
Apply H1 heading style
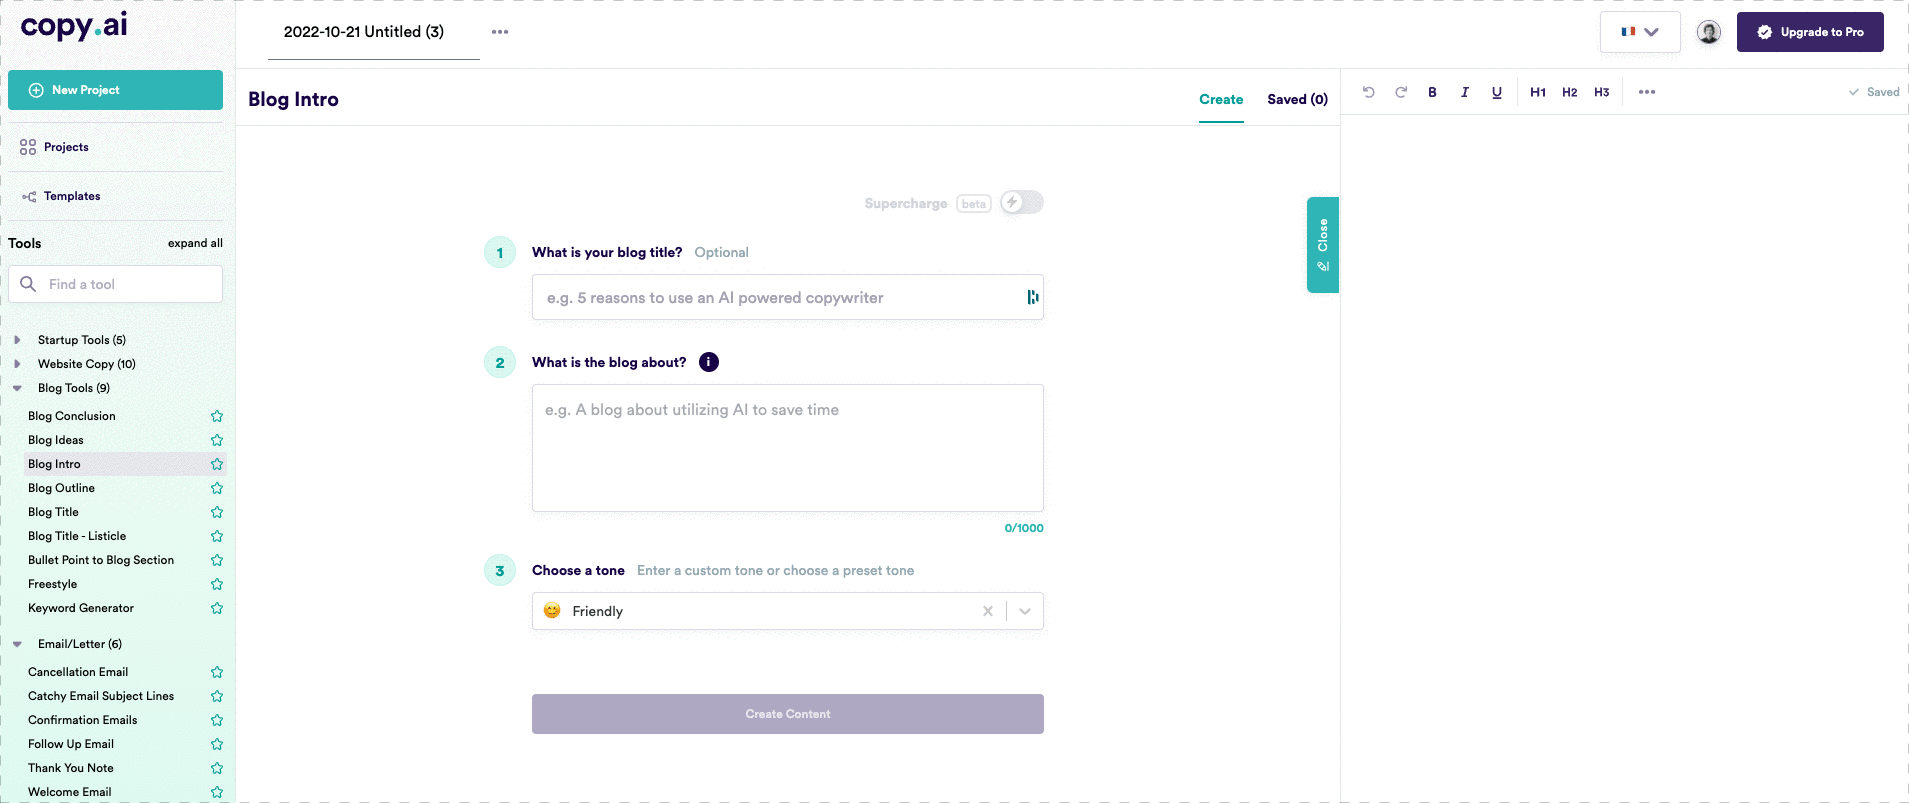coord(1538,92)
